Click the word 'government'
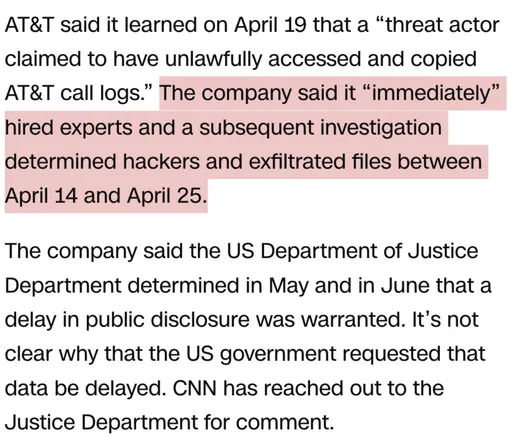This screenshot has width=520, height=443. [x=278, y=355]
